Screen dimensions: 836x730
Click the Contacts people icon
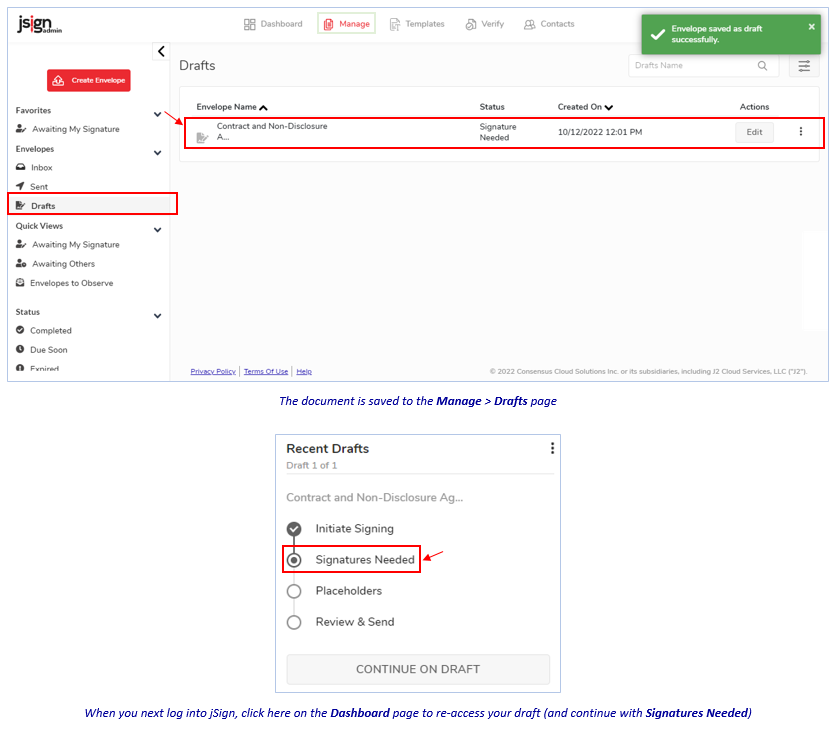[529, 24]
